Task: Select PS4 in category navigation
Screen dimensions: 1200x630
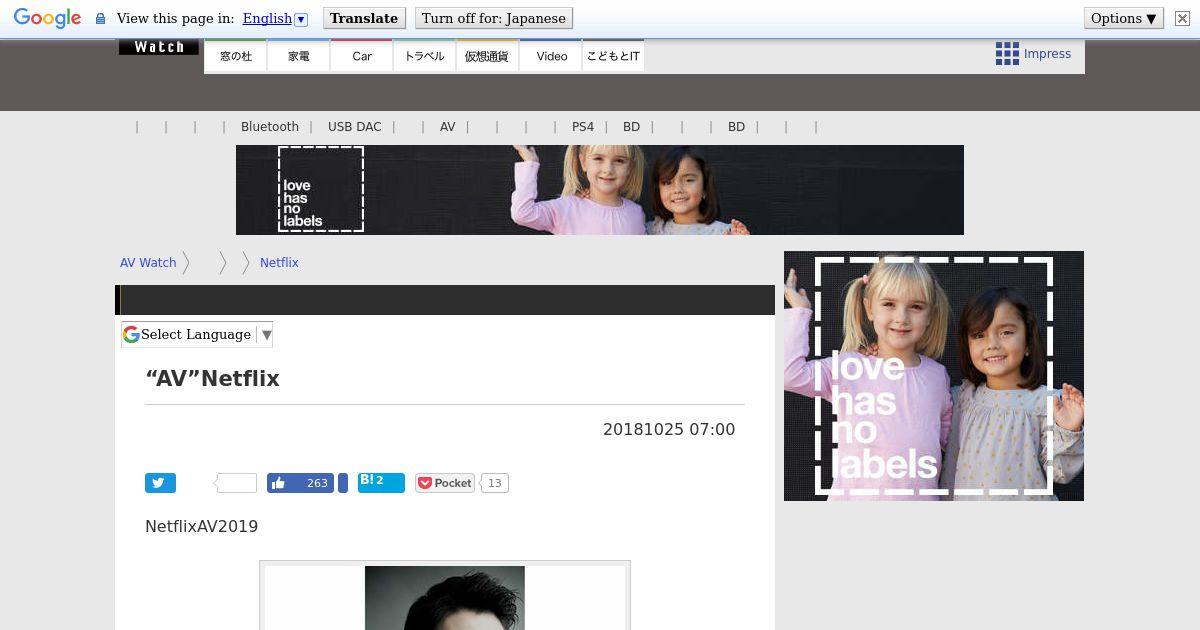Action: pos(583,127)
